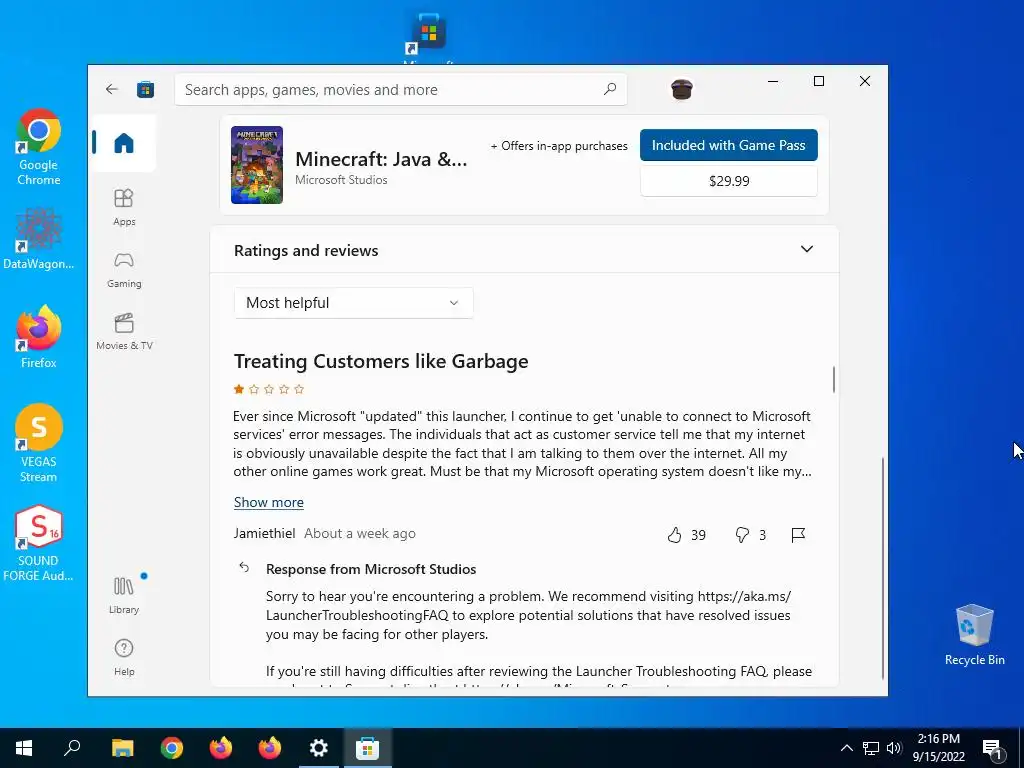Open network icon in system tray
1024x768 pixels.
pos(871,748)
